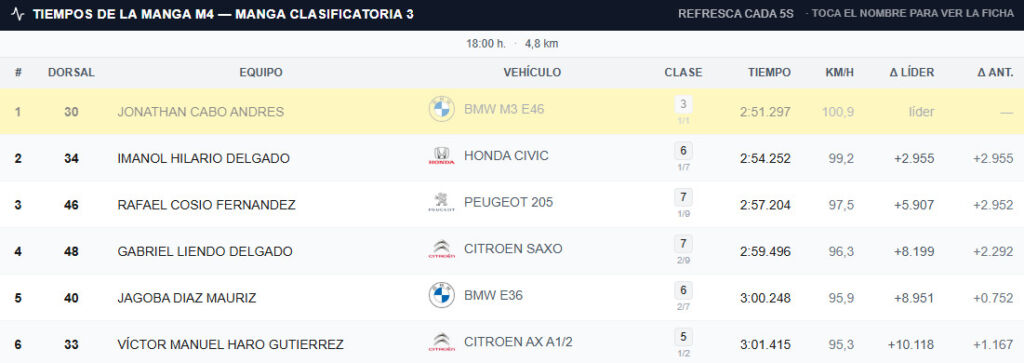This screenshot has height=363, width=1024.
Task: Open Rafael Cosio Fernandez driver profile
Action: point(206,205)
